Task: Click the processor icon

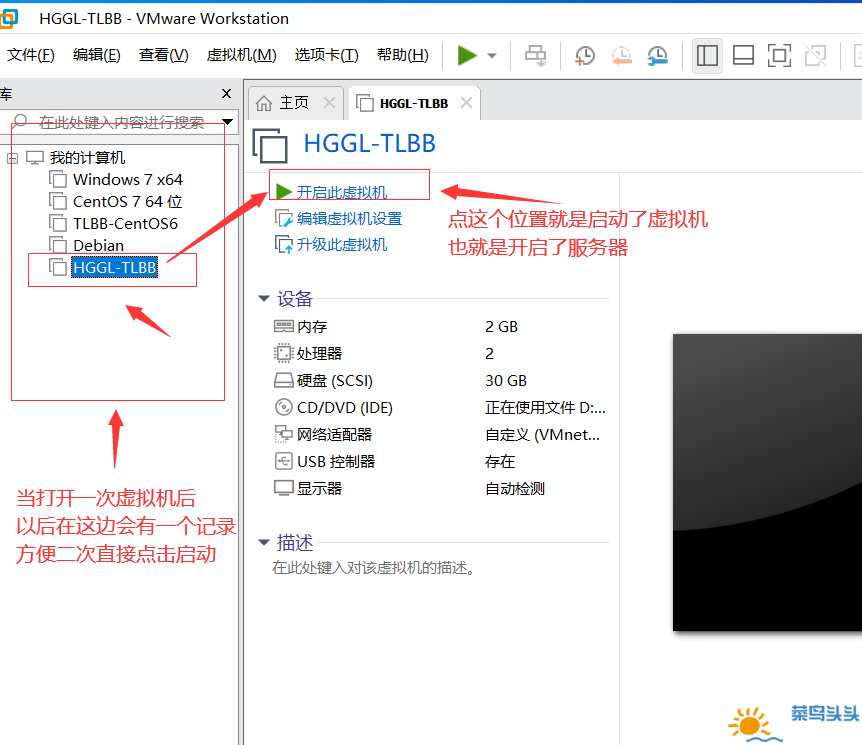Action: [284, 354]
